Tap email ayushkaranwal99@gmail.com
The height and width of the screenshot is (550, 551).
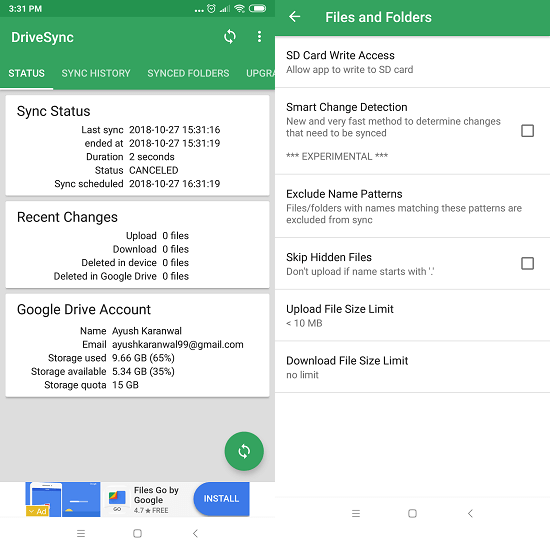pos(177,344)
